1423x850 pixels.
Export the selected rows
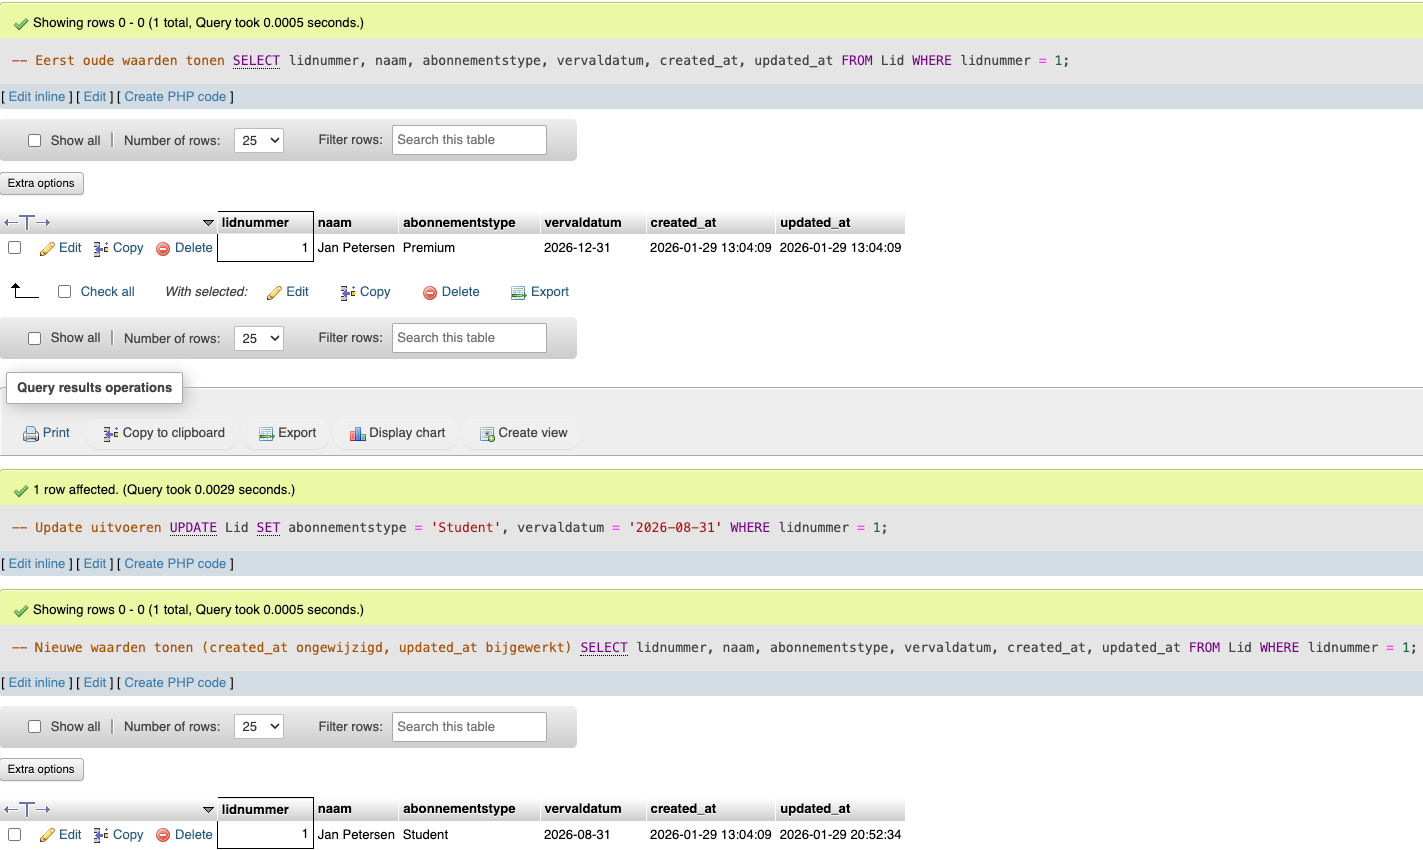[540, 291]
